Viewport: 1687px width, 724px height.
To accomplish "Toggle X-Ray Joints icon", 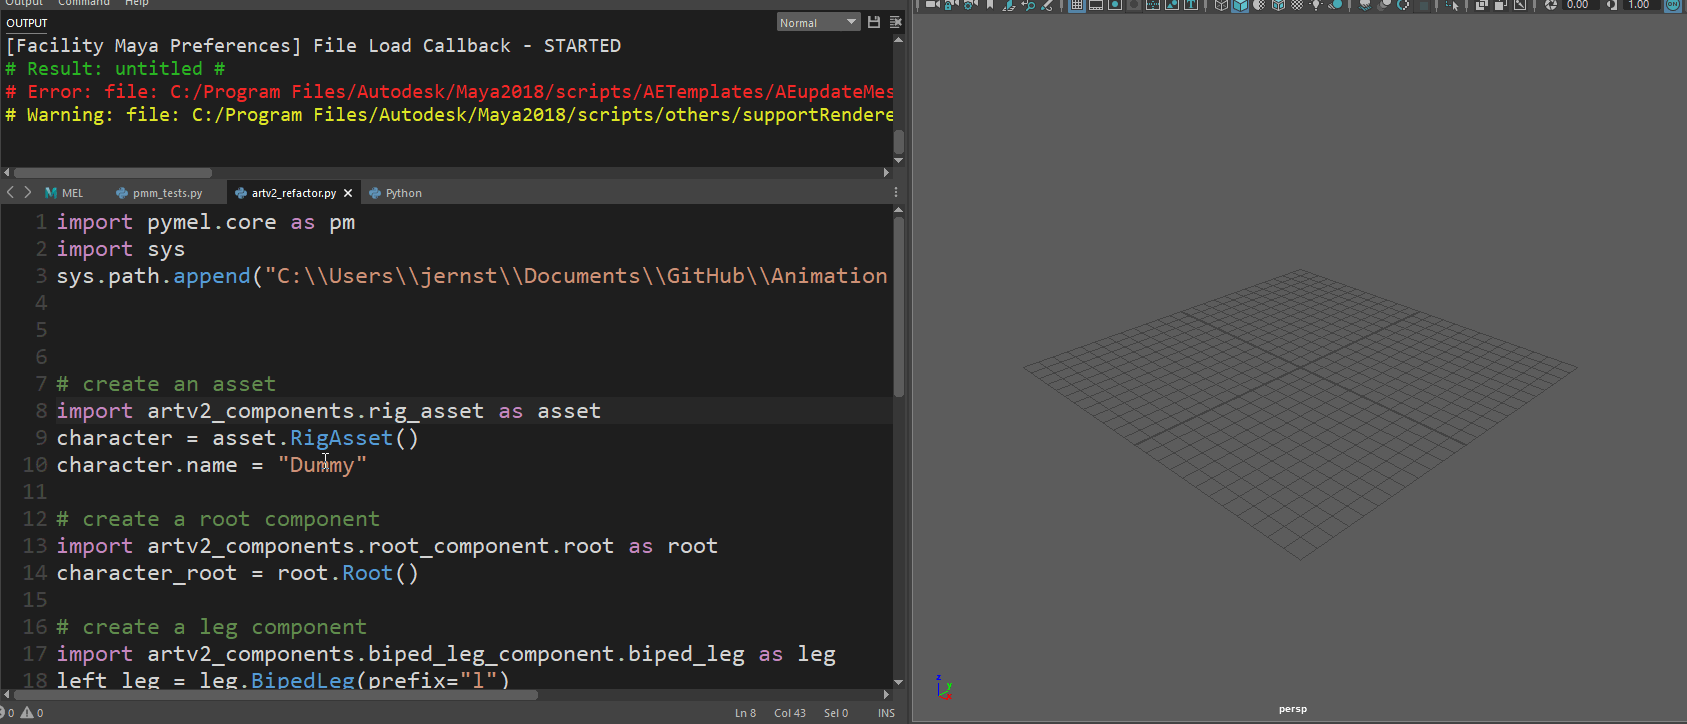I will tap(1520, 5).
